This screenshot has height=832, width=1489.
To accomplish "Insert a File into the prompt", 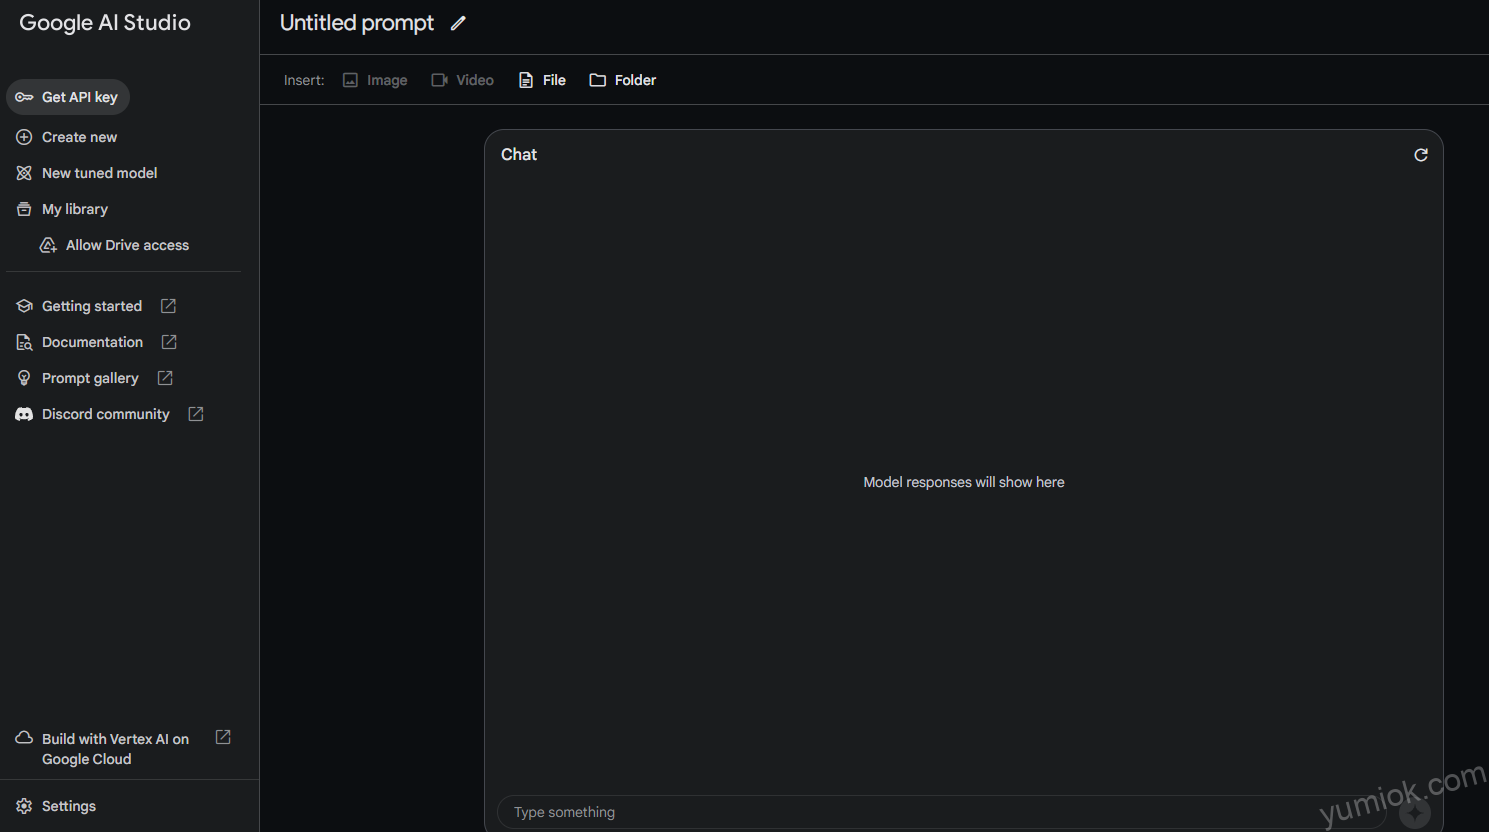I will 542,80.
